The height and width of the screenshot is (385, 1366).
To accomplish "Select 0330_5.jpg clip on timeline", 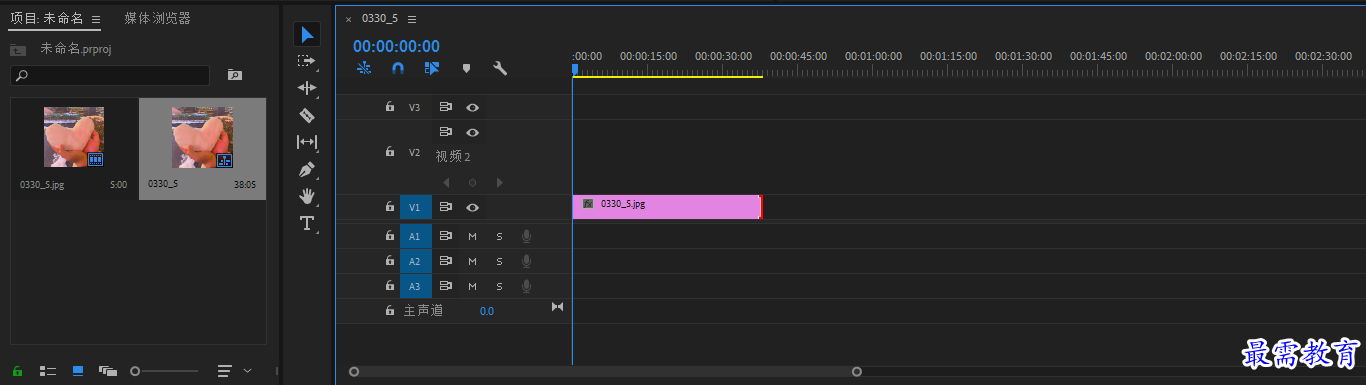I will [667, 207].
